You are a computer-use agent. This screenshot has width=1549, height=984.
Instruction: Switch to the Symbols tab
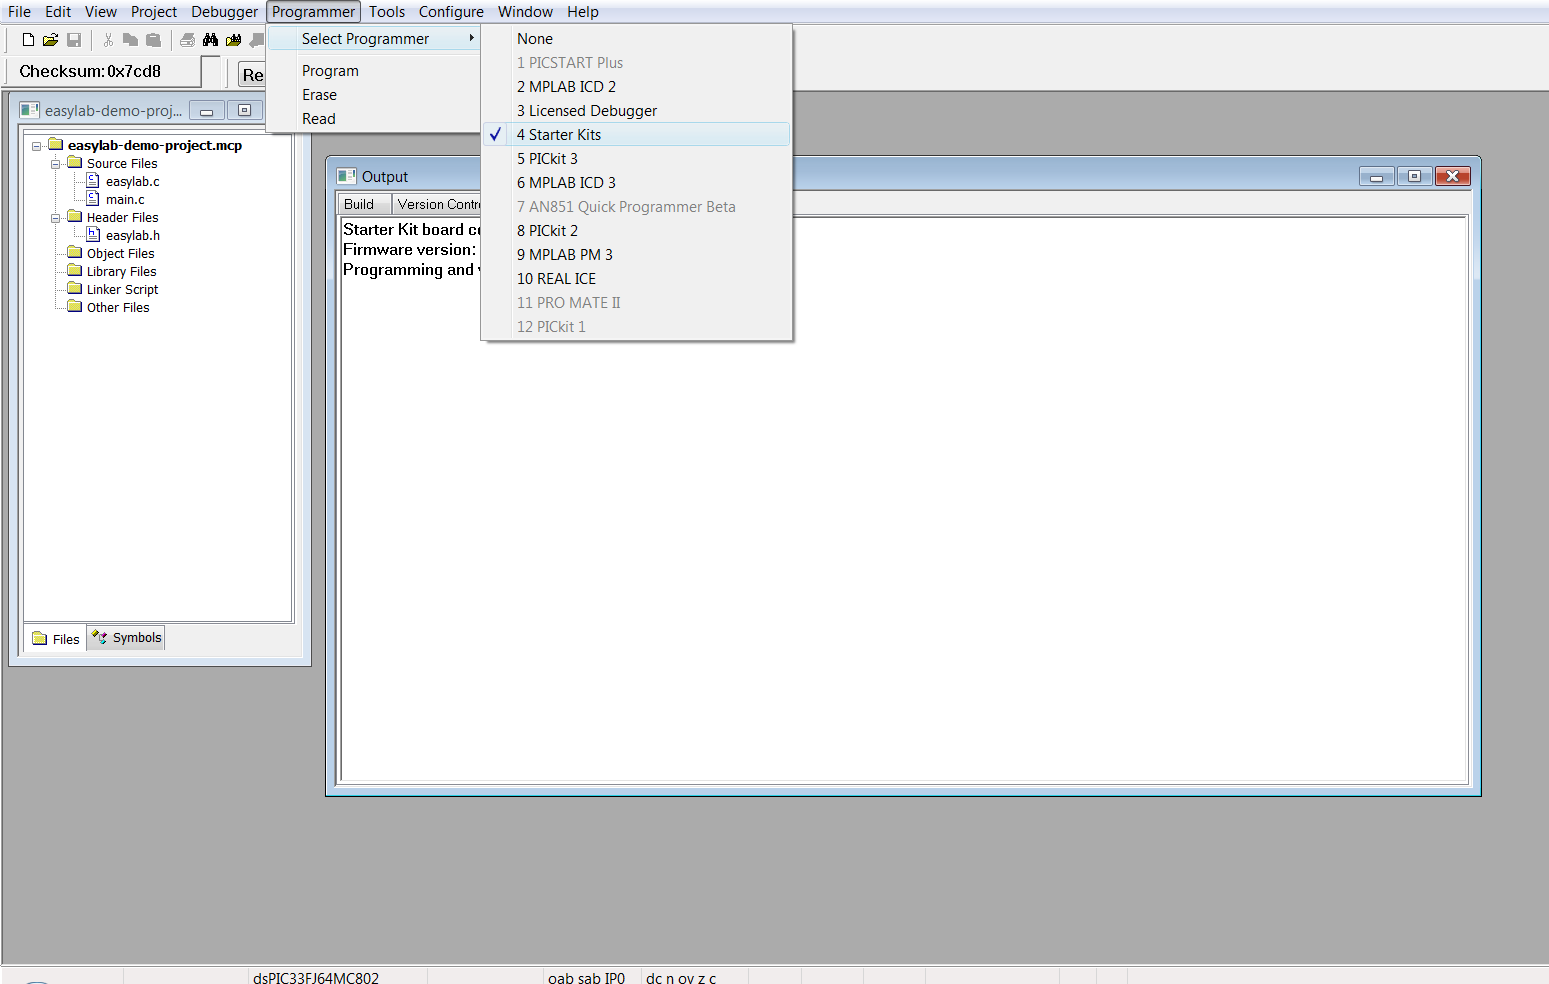click(x=126, y=638)
